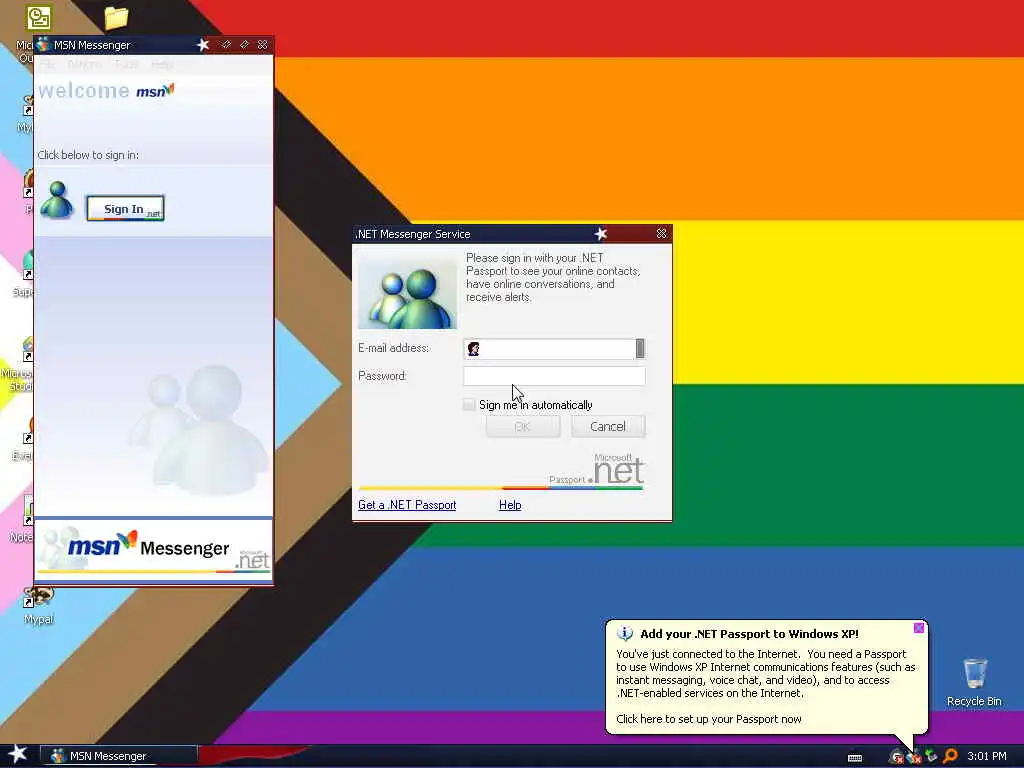The width and height of the screenshot is (1024, 768).
Task: Close the MSN Messenger window
Action: tap(263, 44)
